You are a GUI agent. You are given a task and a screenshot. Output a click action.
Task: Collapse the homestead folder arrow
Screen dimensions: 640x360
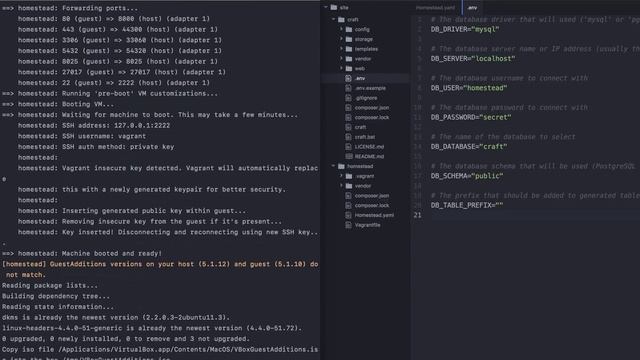point(333,166)
